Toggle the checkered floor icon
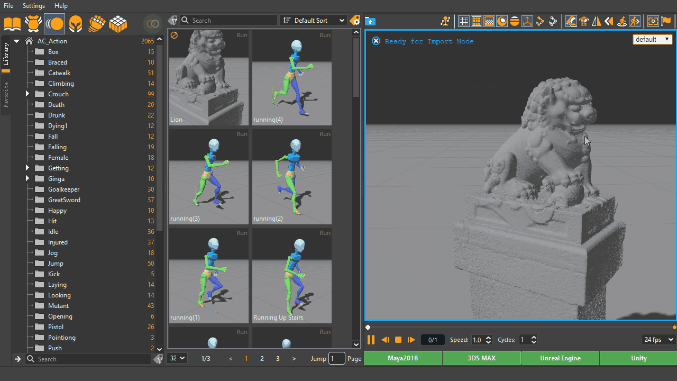Viewport: 677px width, 381px height. click(x=489, y=21)
